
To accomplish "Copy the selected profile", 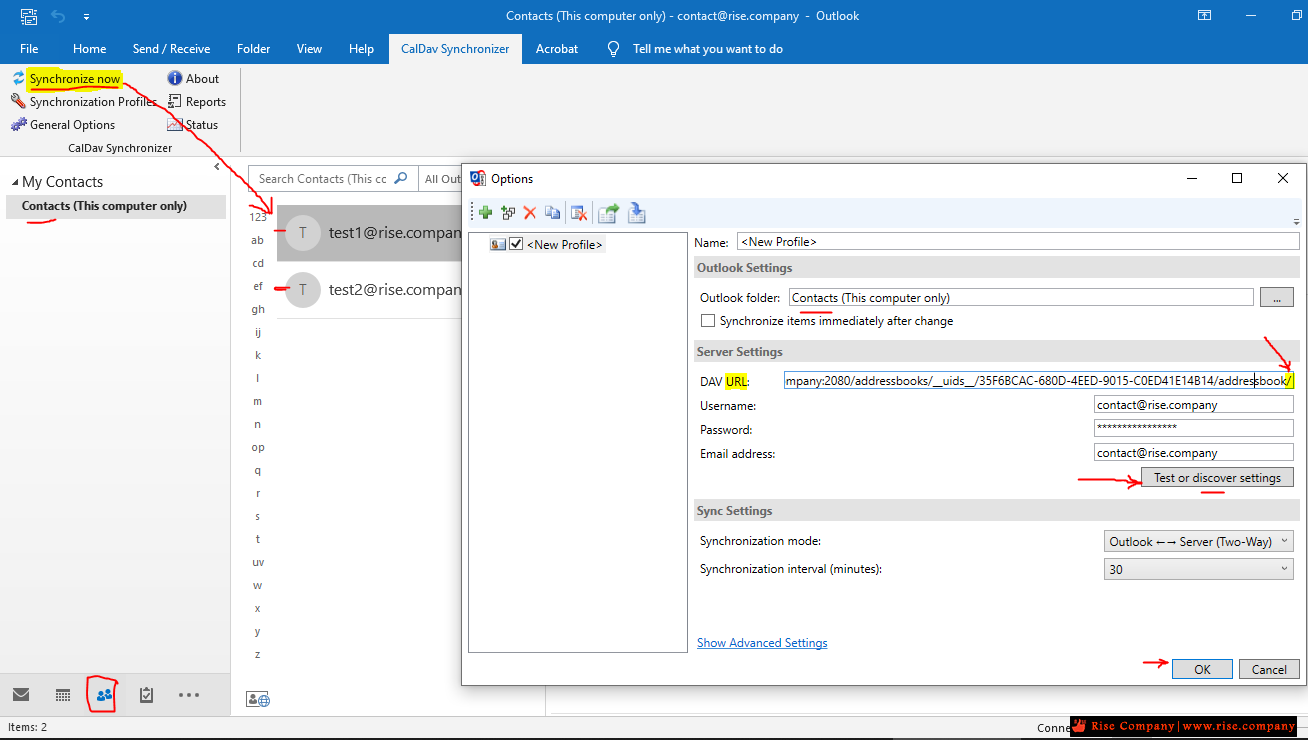I will pos(552,212).
